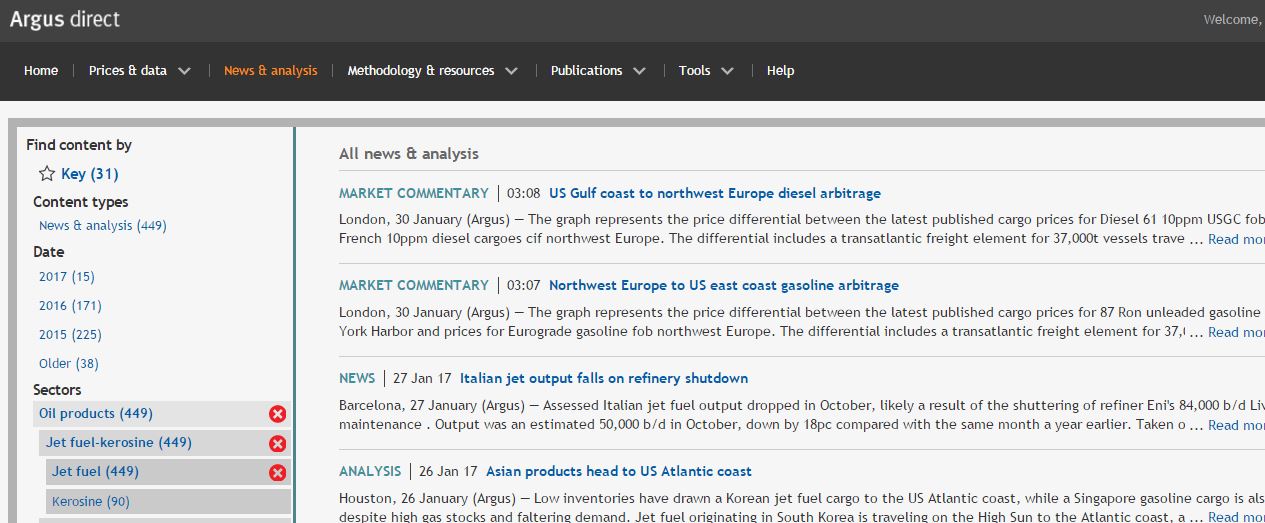Open the Help menu item
The image size is (1265, 523).
(x=780, y=71)
